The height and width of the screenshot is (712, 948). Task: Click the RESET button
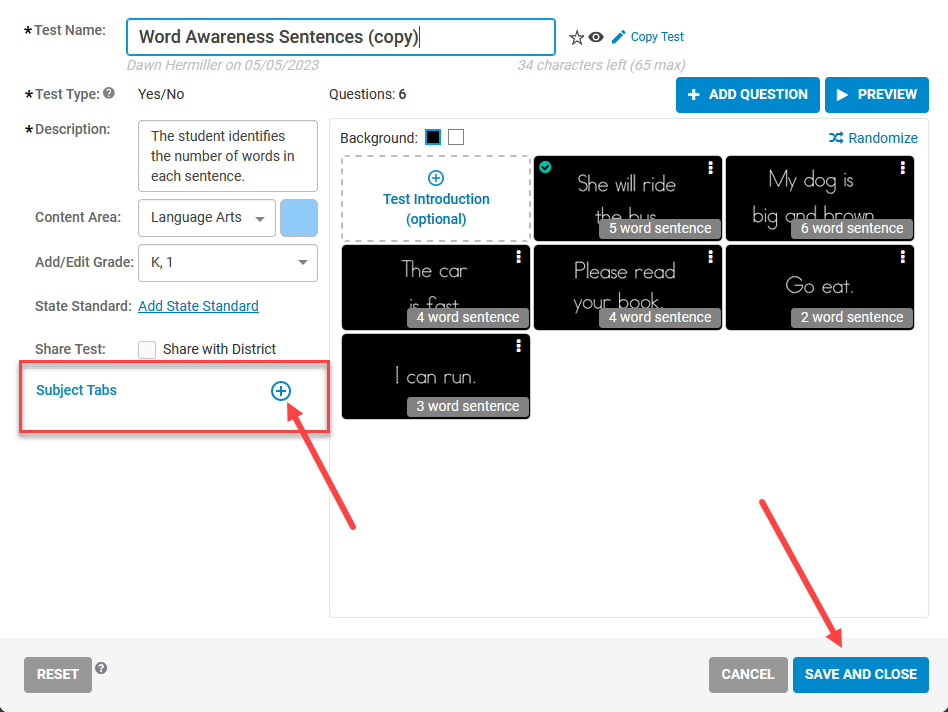[58, 675]
